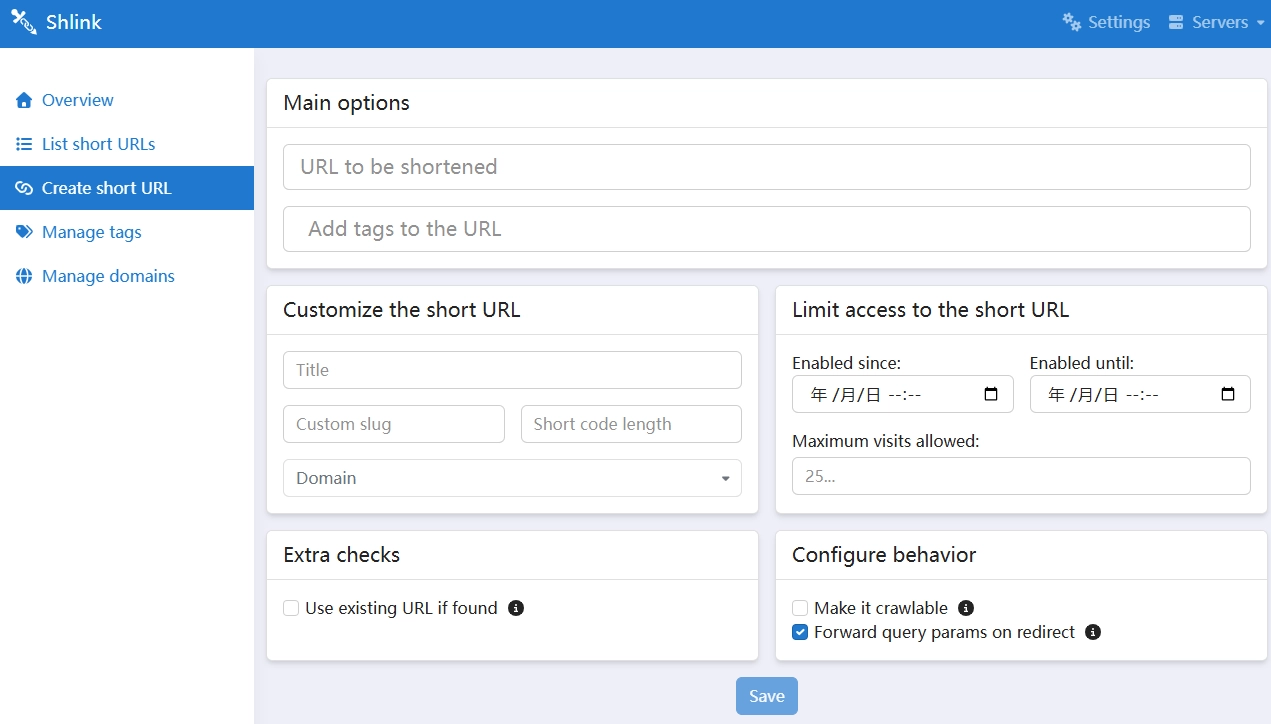
Task: Click info icon next to Use existing URL
Action: tap(516, 608)
